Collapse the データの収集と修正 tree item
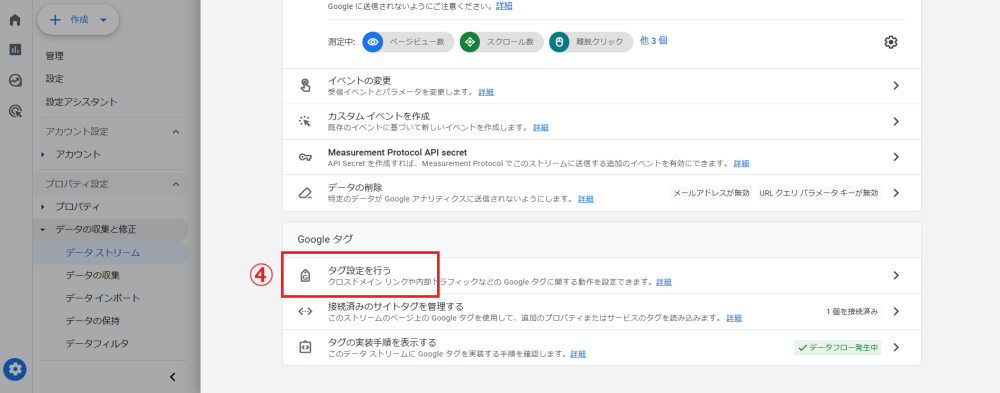 tap(43, 230)
